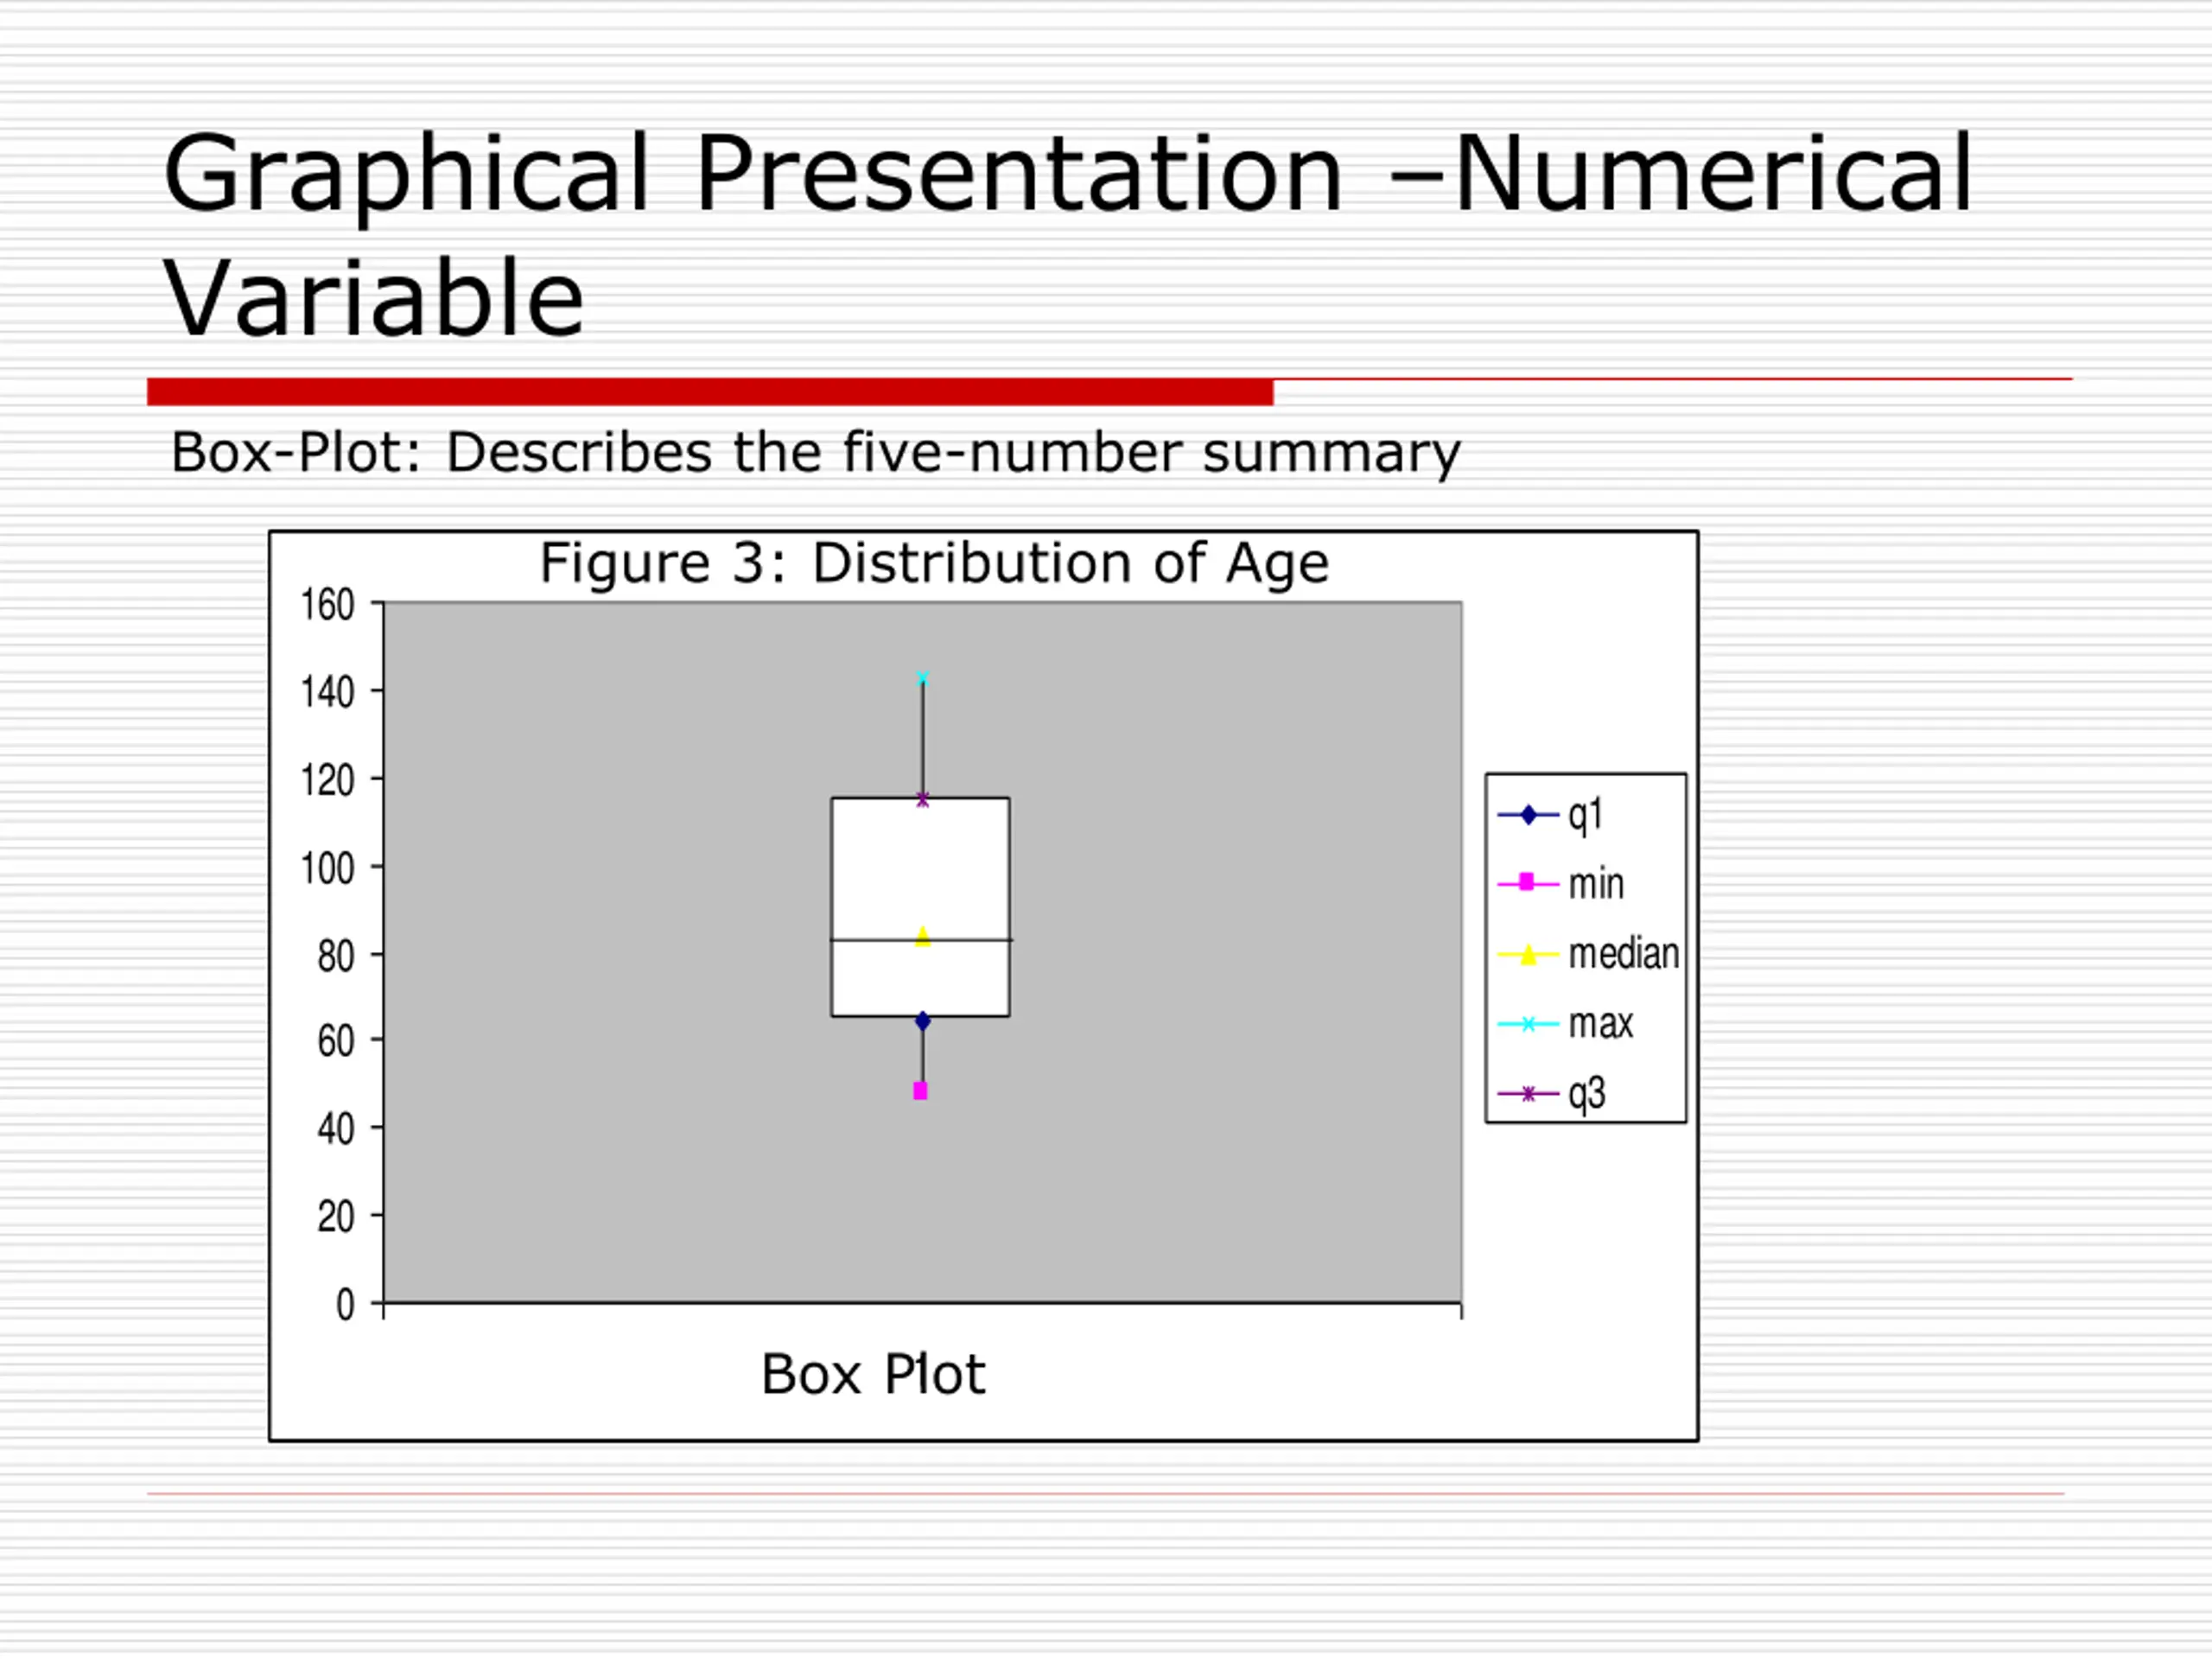Click the 20 y-axis label
Screen dimensions: 2212x1659
pyautogui.click(x=336, y=1216)
